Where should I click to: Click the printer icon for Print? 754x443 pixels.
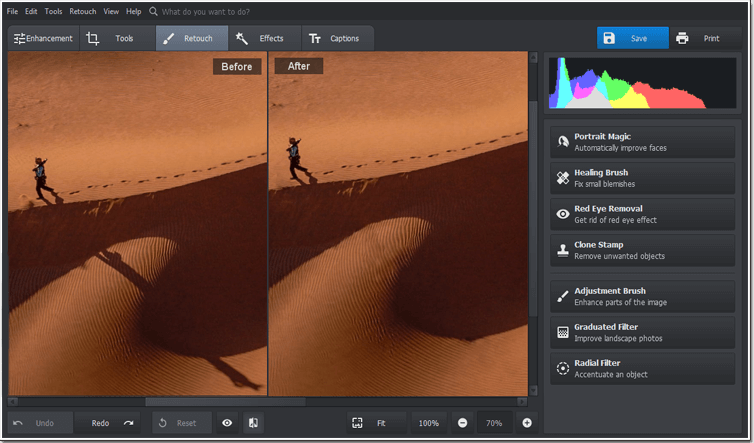click(682, 38)
